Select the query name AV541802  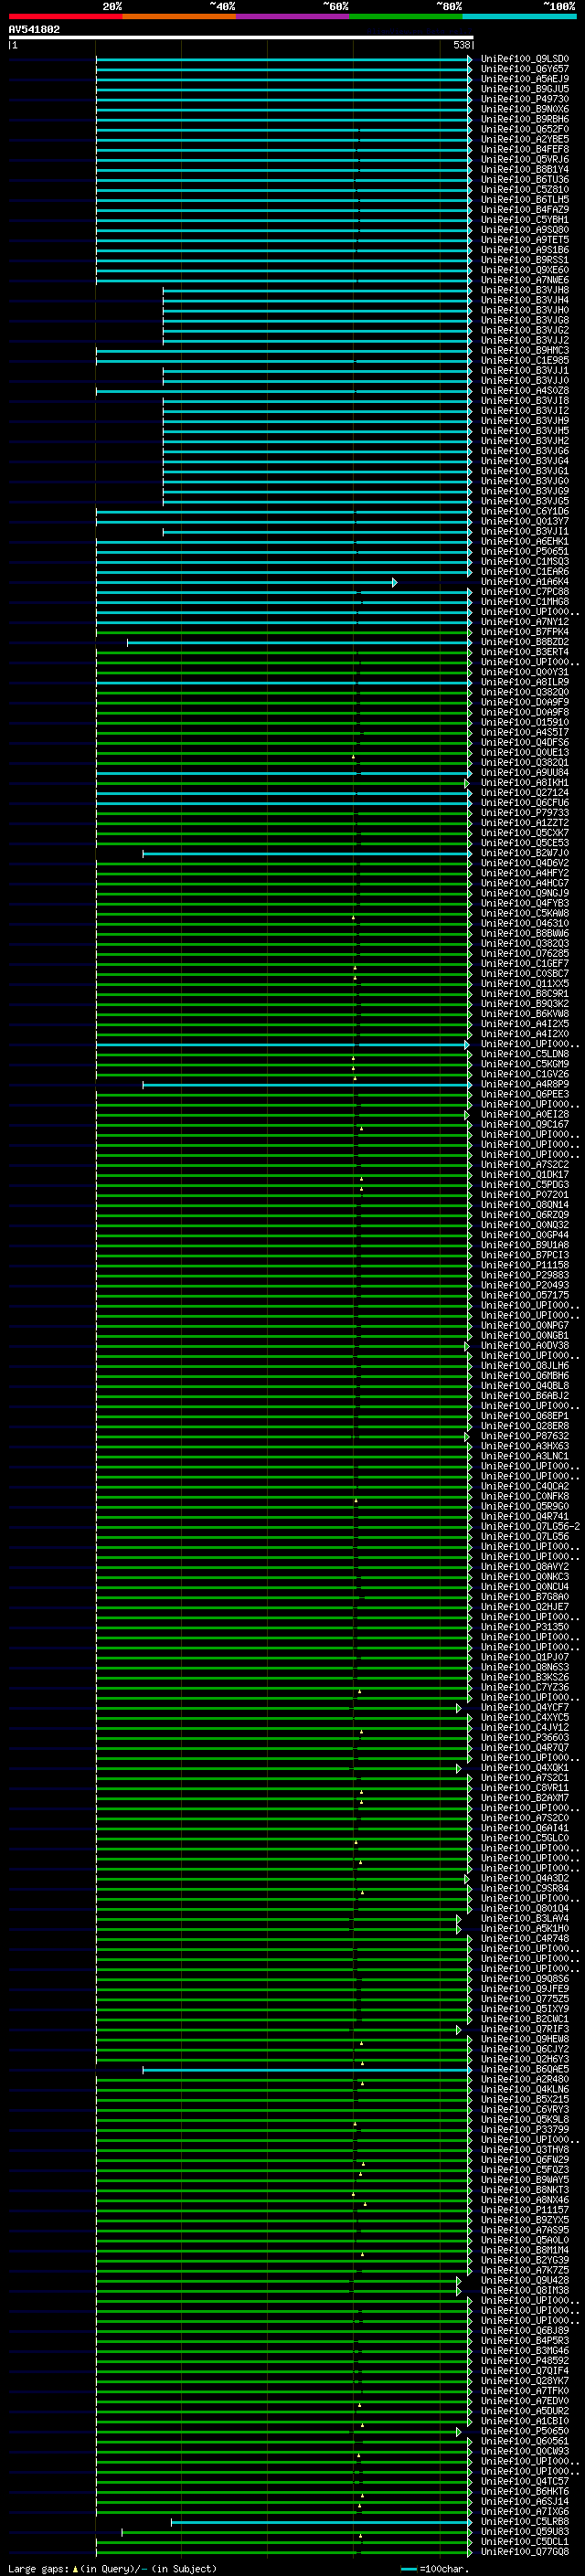click(34, 29)
